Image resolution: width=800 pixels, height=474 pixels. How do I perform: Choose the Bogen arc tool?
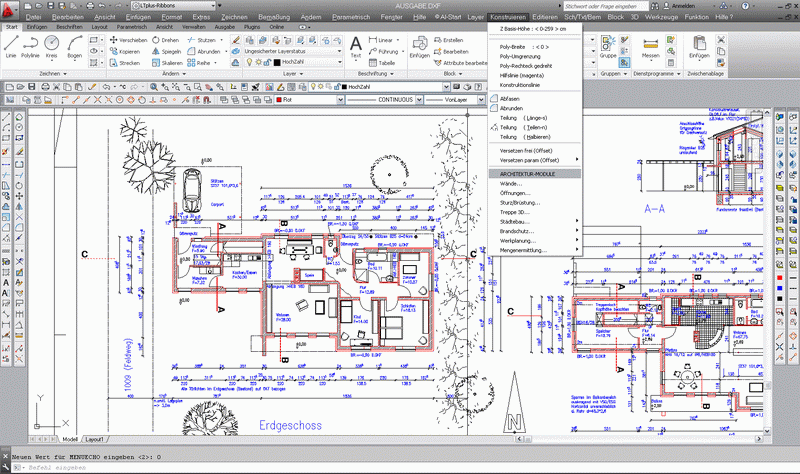(x=74, y=47)
